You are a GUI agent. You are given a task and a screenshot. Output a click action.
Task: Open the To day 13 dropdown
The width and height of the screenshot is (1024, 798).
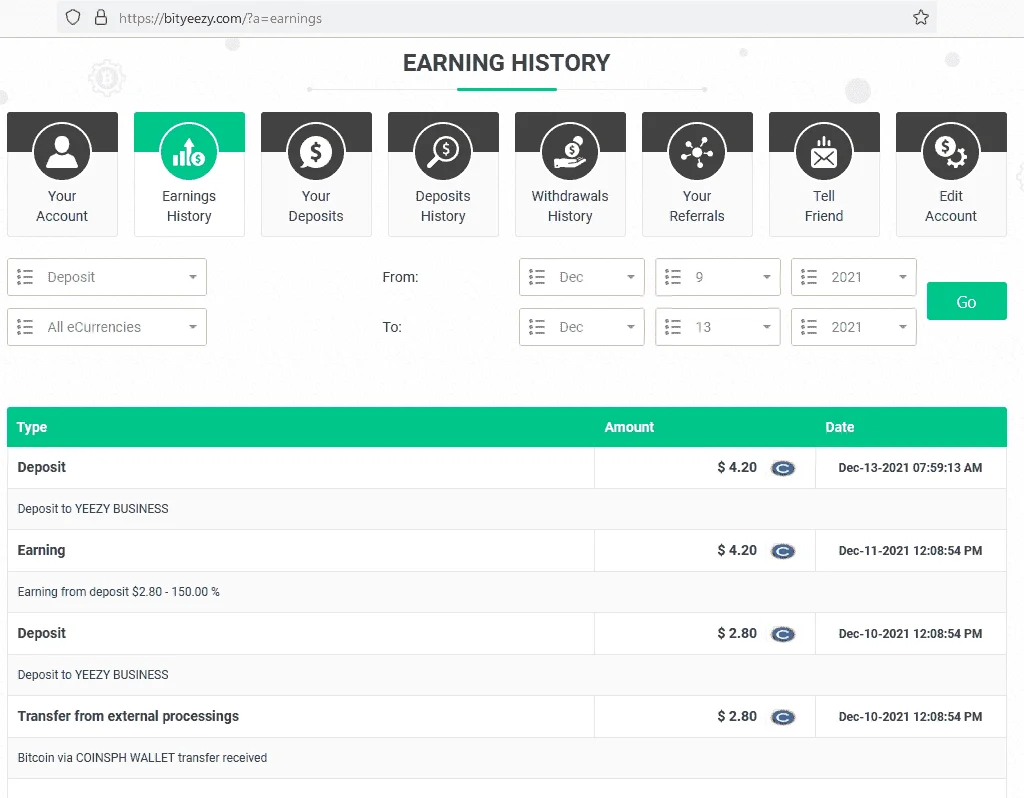[x=718, y=327]
